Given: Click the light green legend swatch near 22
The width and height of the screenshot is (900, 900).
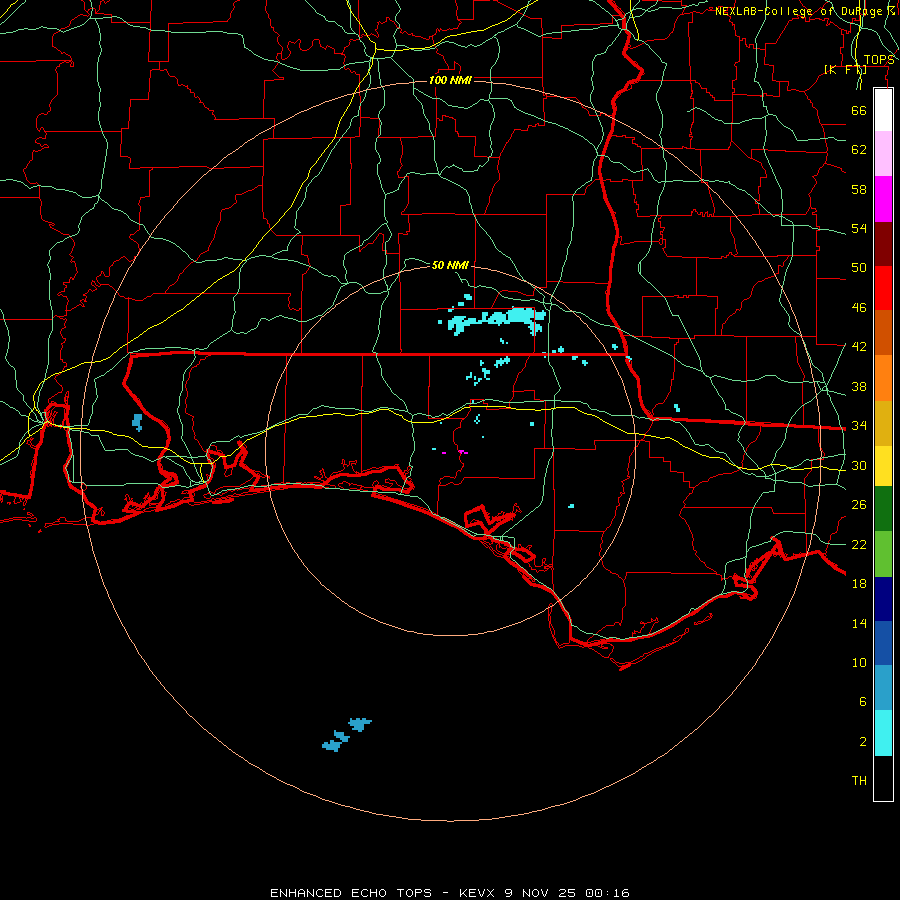Looking at the screenshot, I should pos(883,554).
